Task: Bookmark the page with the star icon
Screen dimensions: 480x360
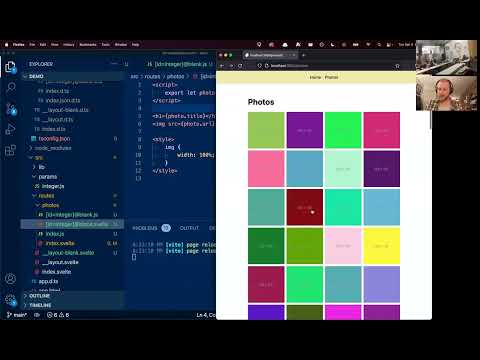Action: [397, 66]
